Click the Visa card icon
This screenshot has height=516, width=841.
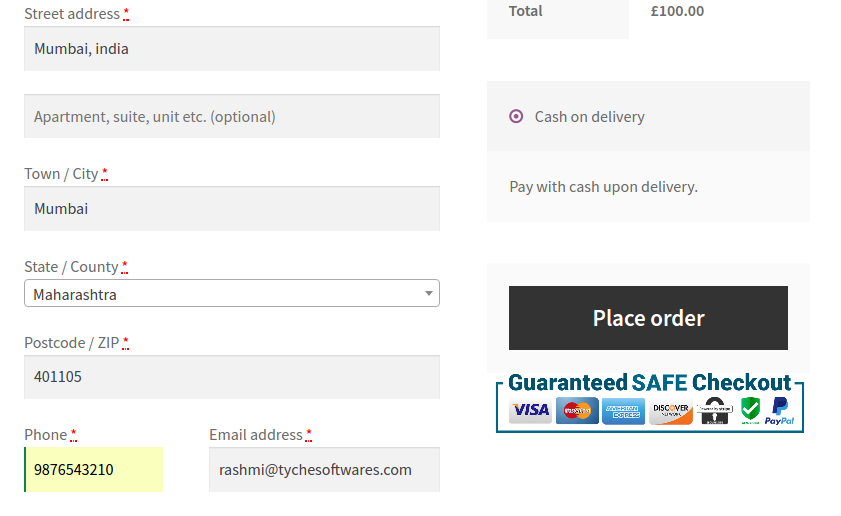(530, 411)
